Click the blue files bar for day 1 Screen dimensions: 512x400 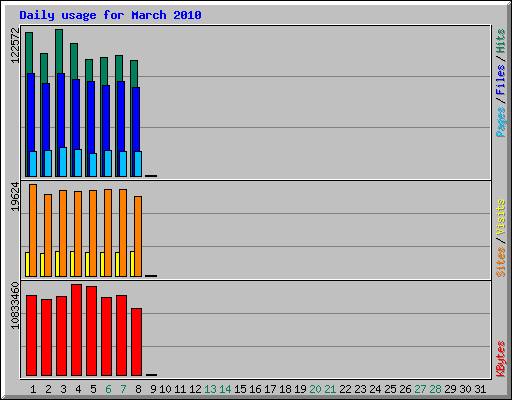[31, 112]
